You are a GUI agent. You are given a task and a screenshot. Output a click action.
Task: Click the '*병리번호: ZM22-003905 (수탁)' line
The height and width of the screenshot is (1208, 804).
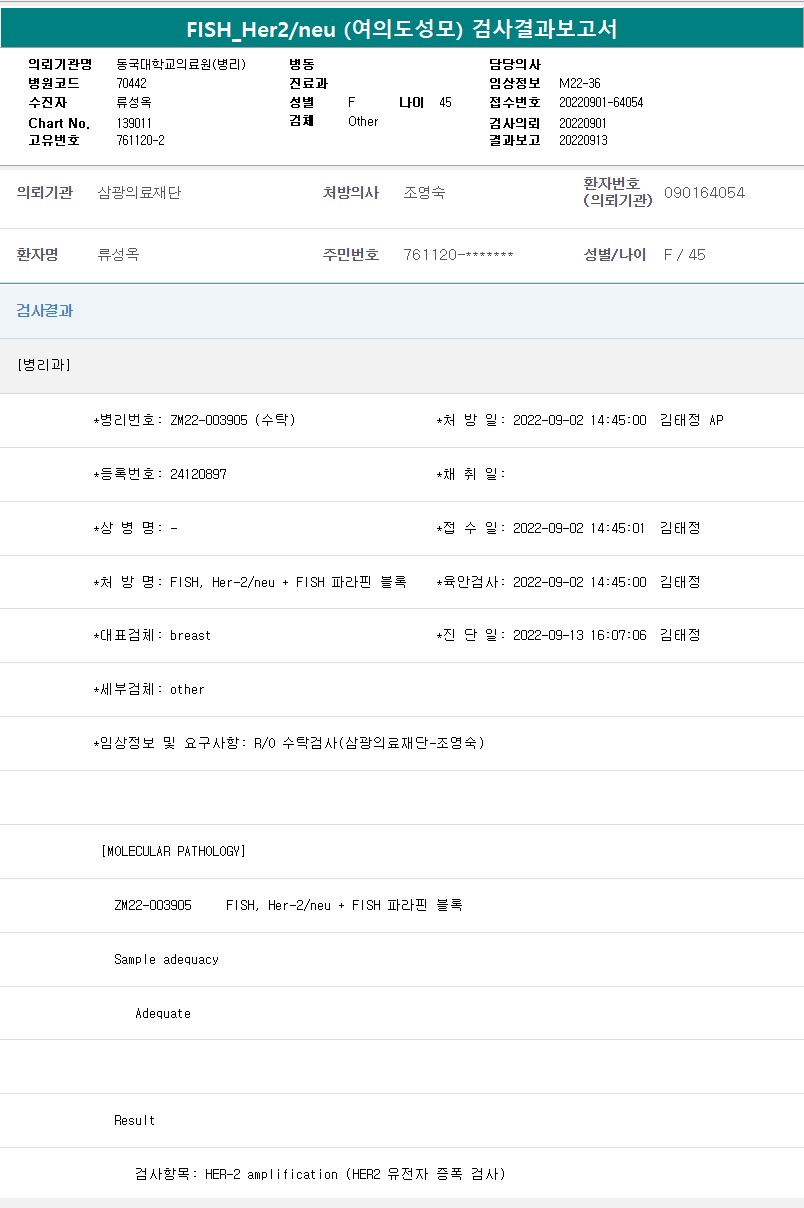[x=194, y=420]
